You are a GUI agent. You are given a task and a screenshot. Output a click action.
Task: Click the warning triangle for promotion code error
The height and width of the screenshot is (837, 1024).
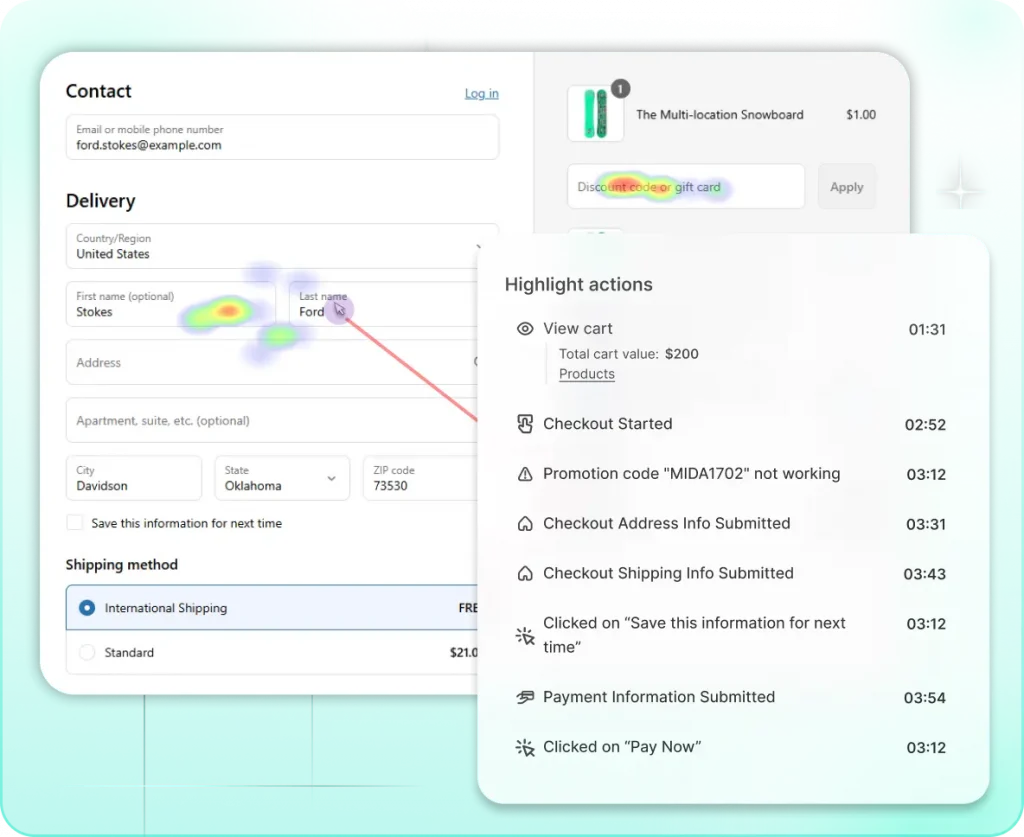(525, 474)
